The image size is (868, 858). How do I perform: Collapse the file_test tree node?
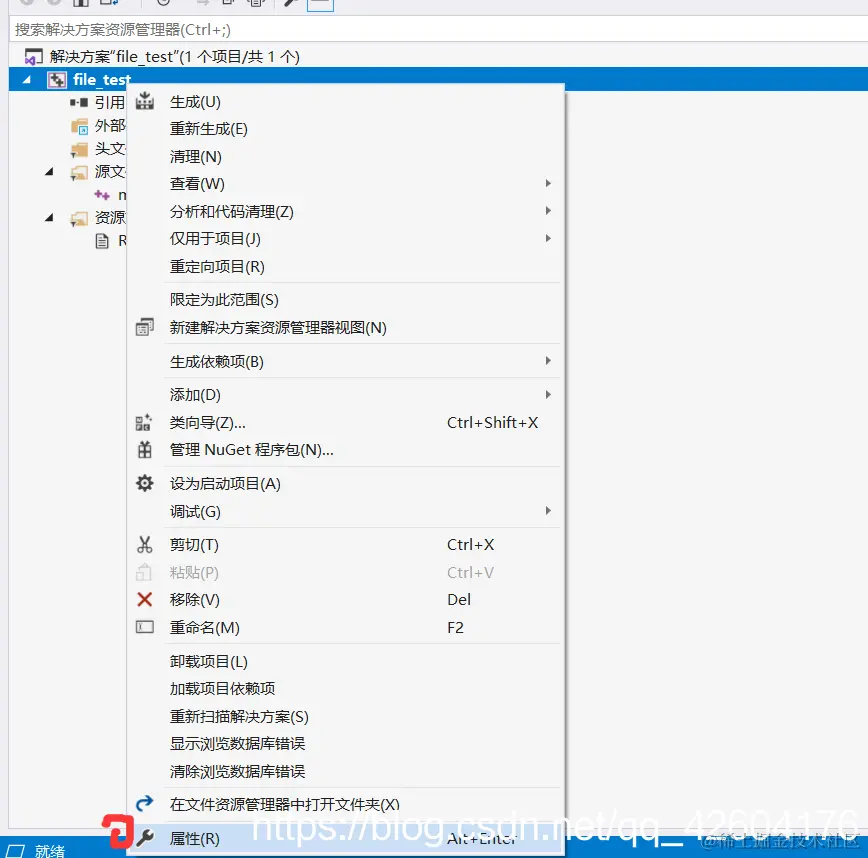tap(25, 79)
